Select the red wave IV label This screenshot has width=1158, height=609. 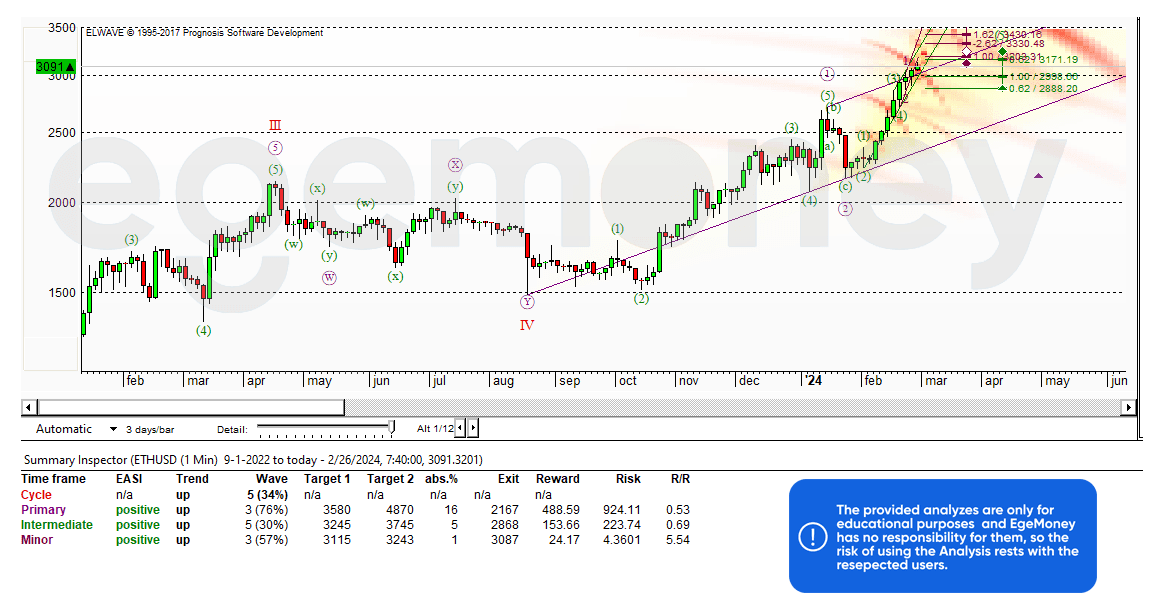click(x=527, y=325)
